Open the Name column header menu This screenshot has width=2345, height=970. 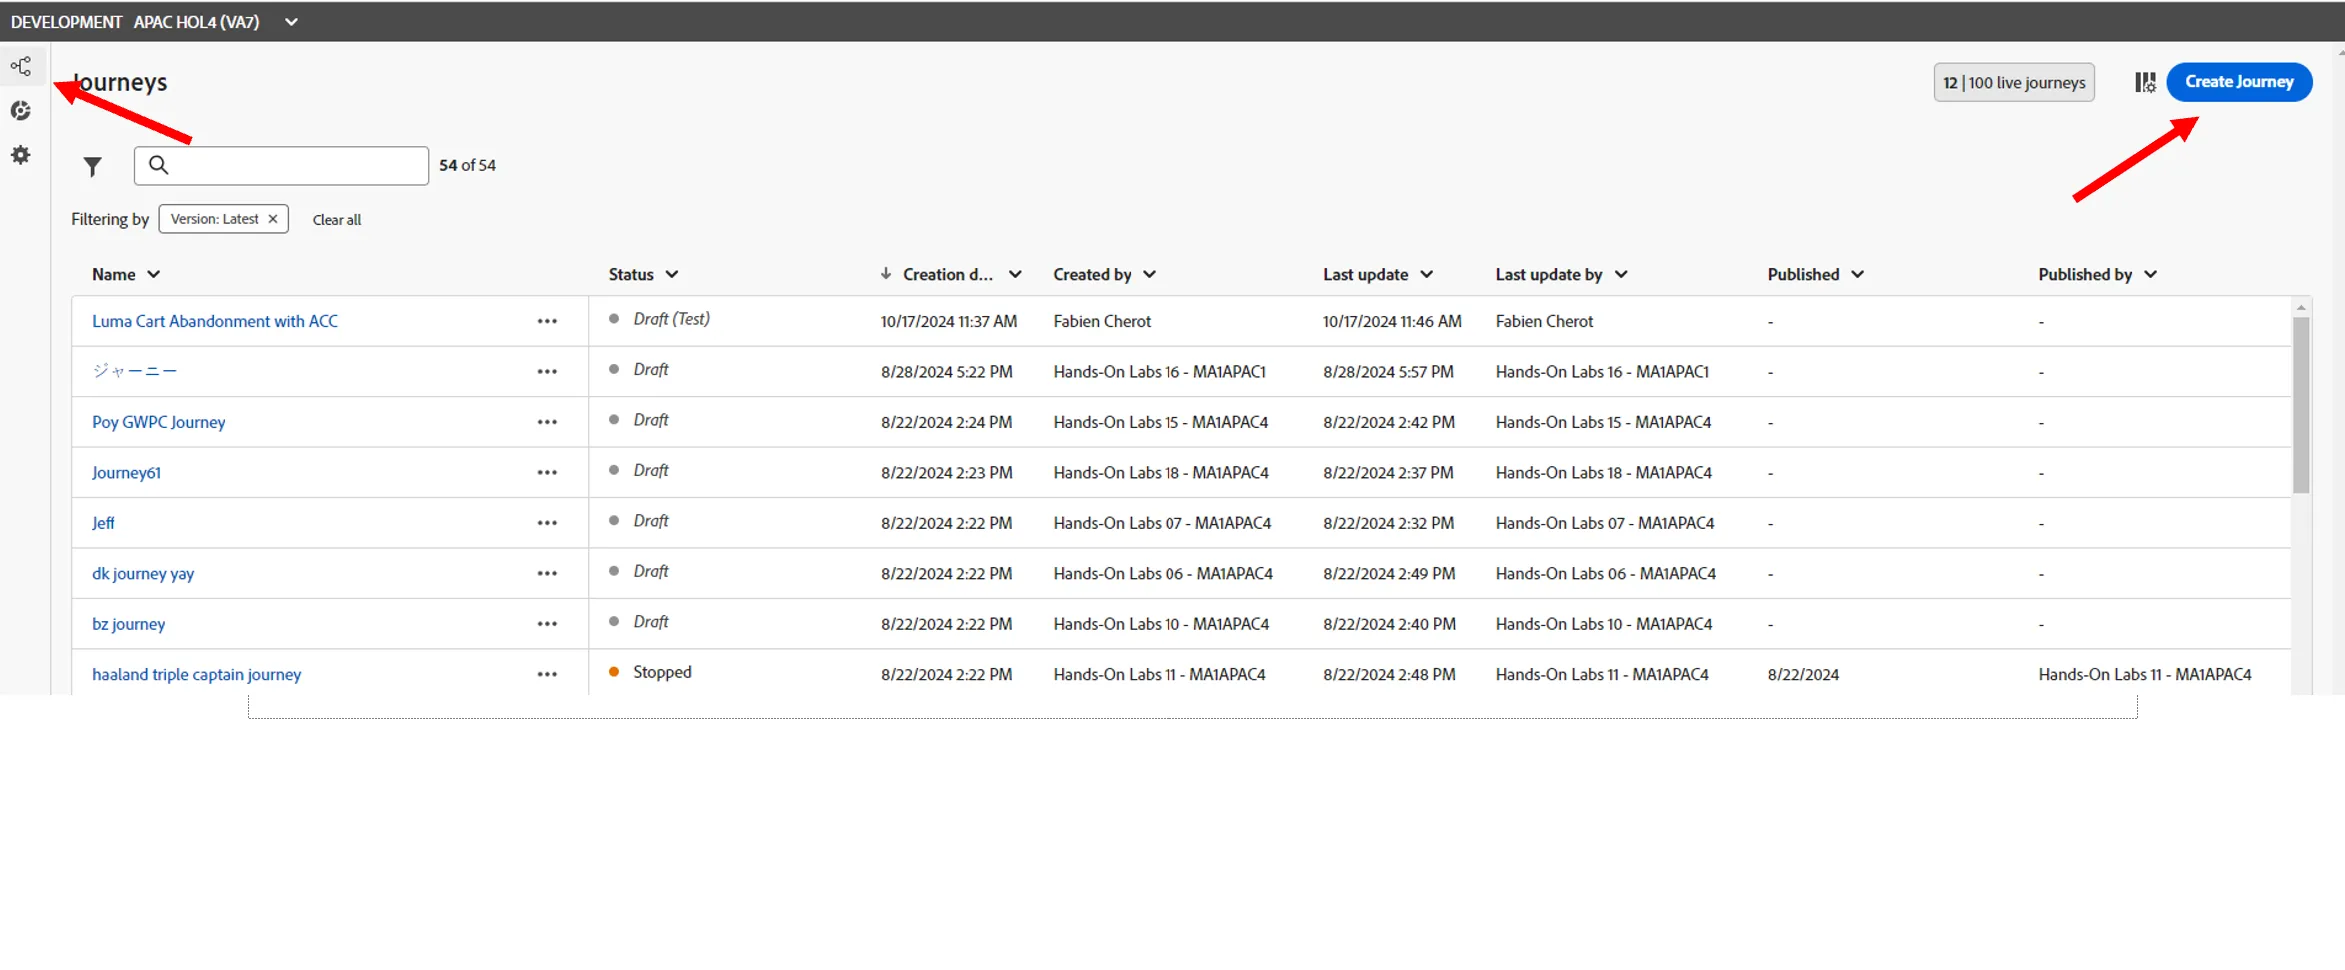tap(154, 274)
